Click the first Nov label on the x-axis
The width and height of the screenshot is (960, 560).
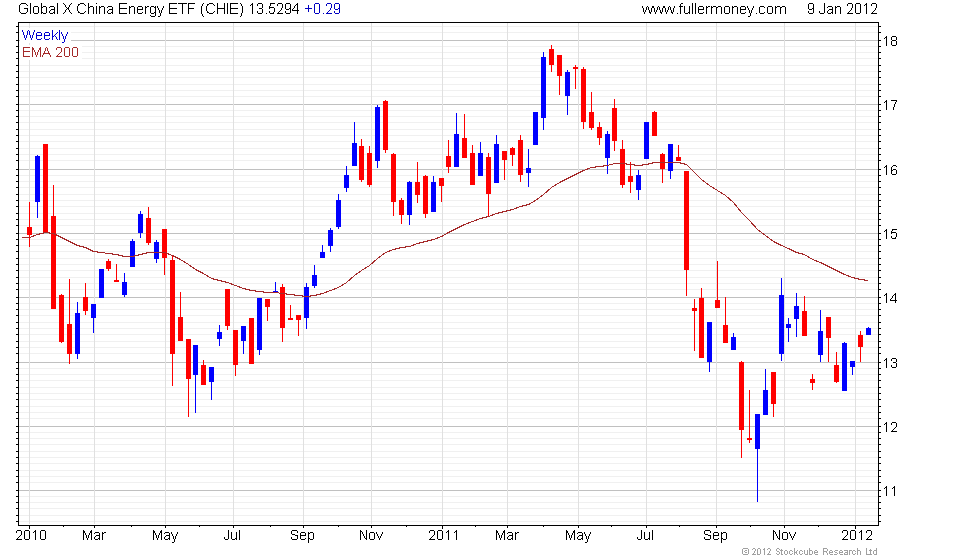(371, 536)
